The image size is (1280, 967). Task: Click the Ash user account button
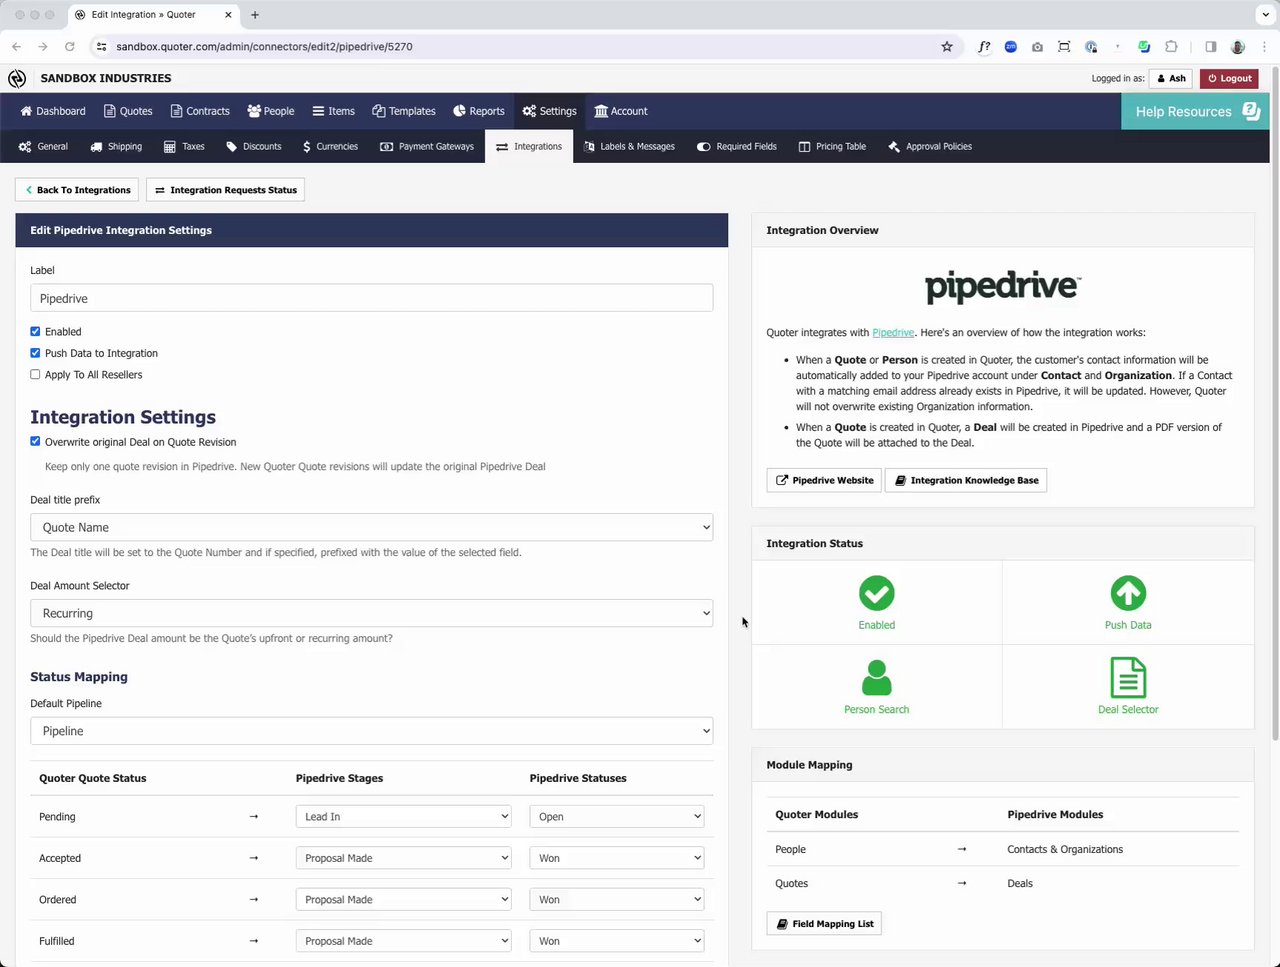[1171, 78]
